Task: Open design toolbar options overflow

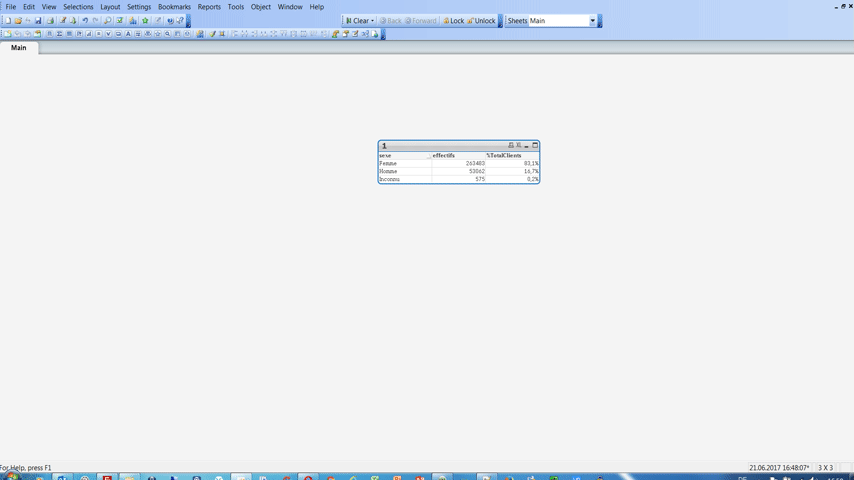Action: pos(383,34)
